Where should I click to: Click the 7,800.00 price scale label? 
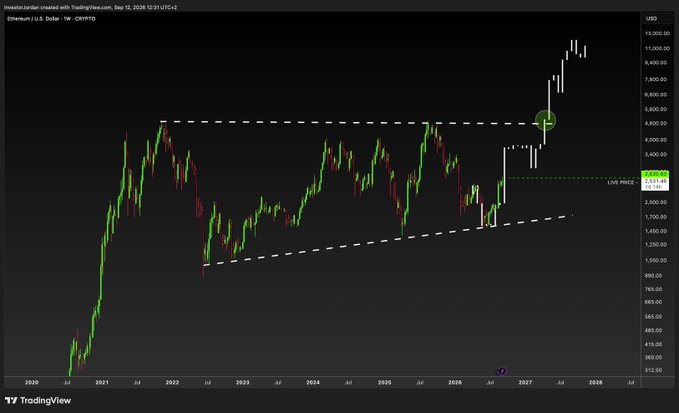(x=656, y=80)
